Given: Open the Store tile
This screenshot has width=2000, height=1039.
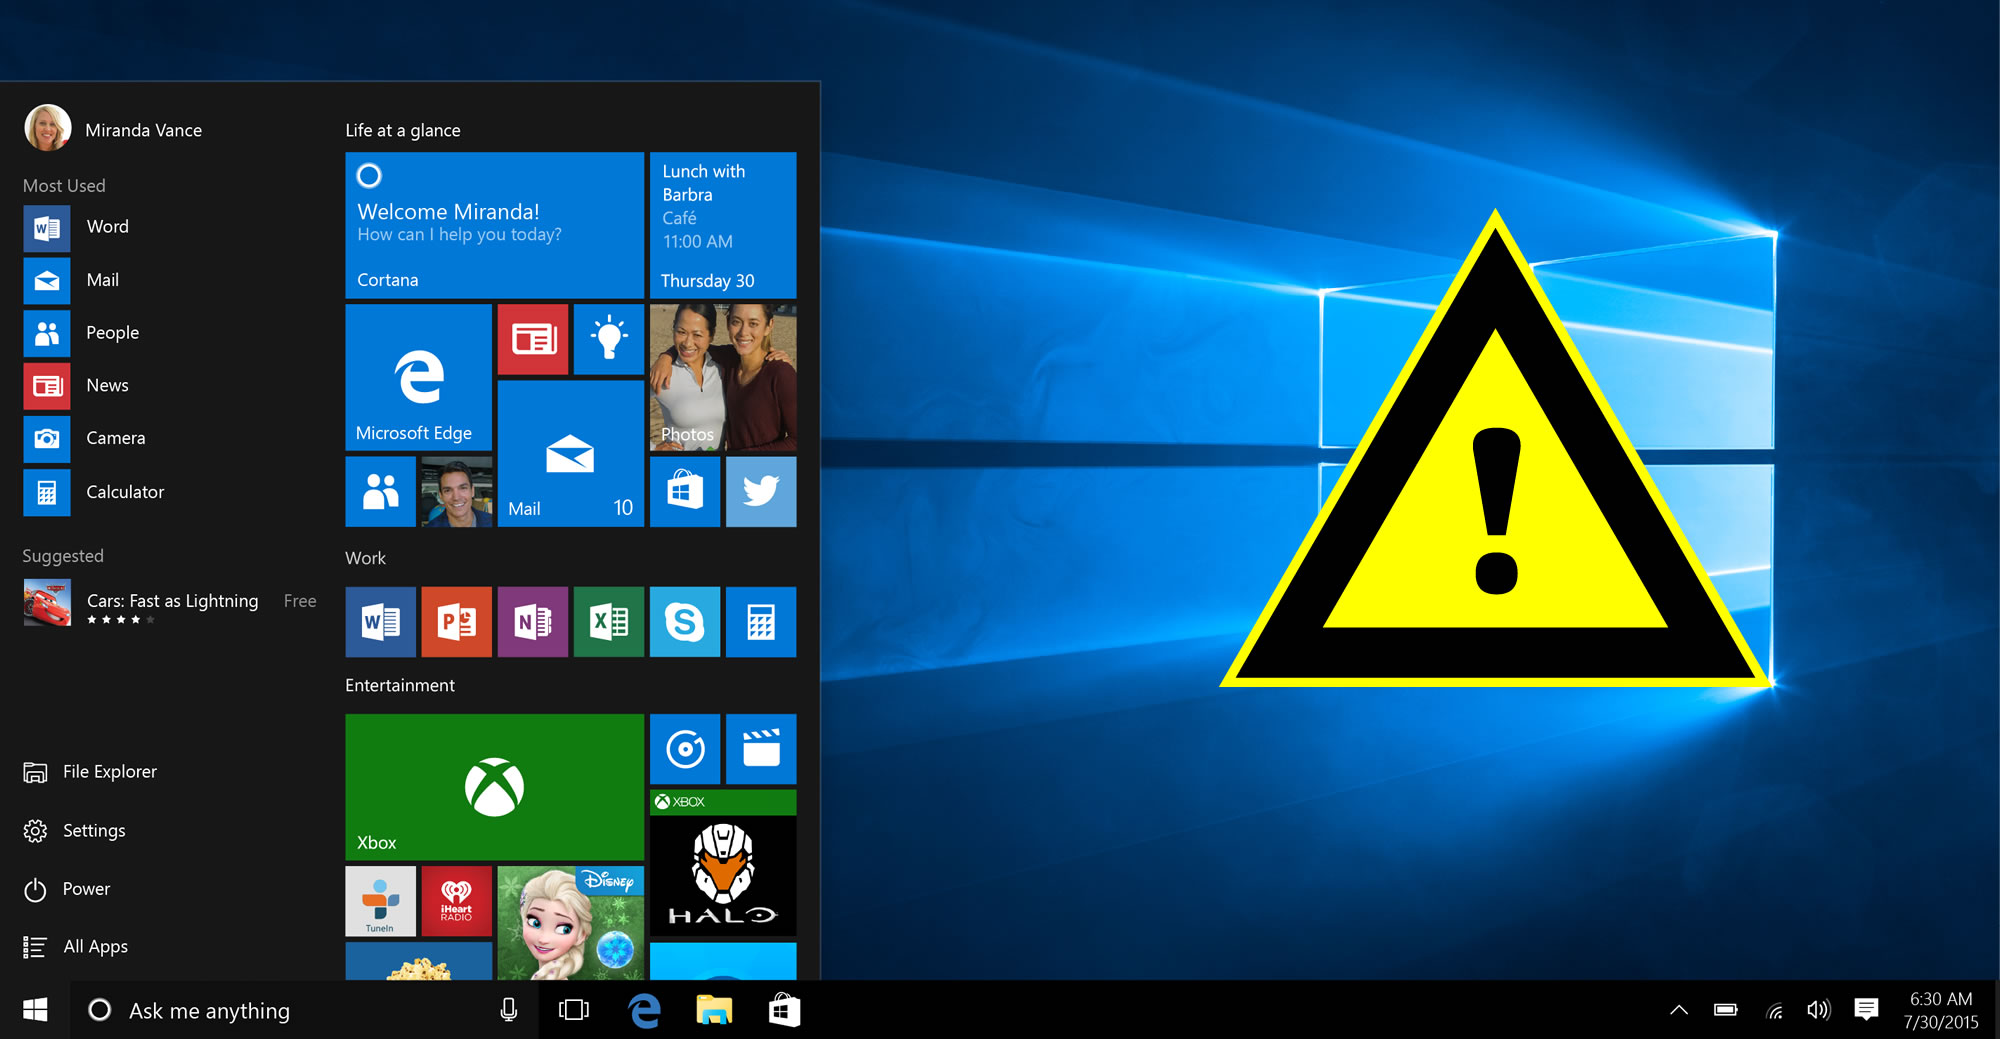Looking at the screenshot, I should [x=685, y=492].
